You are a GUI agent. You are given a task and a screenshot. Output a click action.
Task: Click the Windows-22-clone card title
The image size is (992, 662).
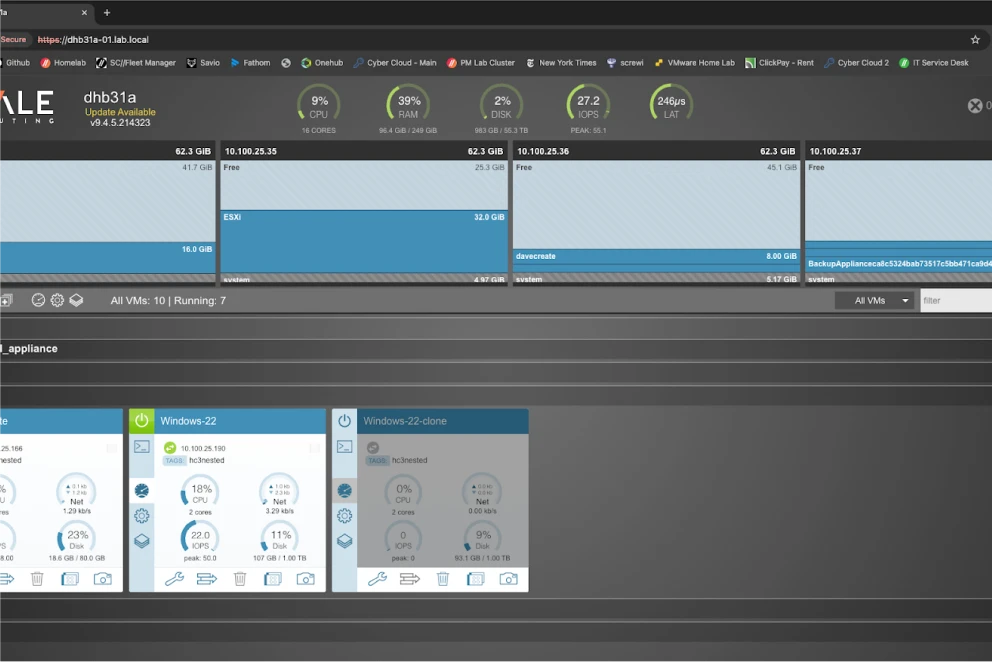click(x=405, y=421)
